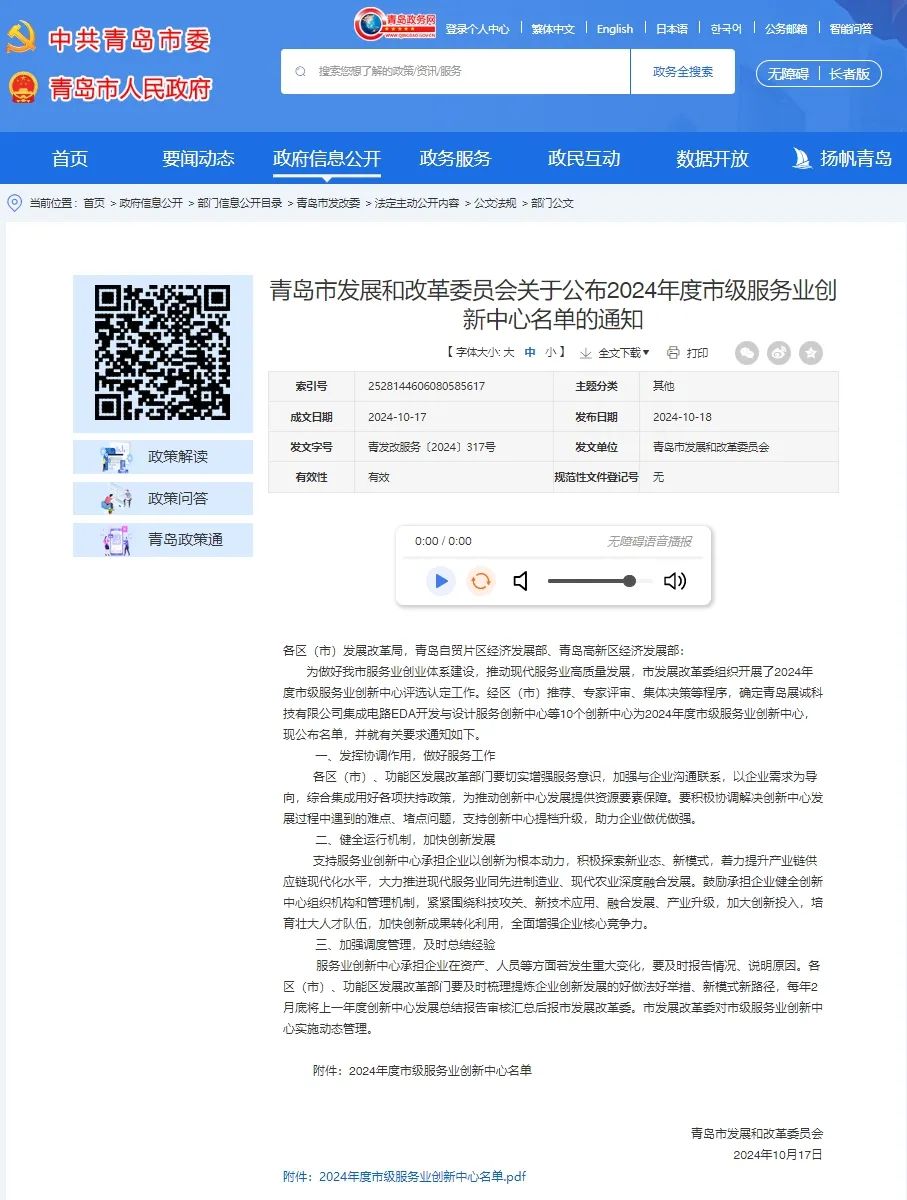Click the 发布日期 value 2024-10-18
Screen dimensions: 907x1200
[x=682, y=417]
